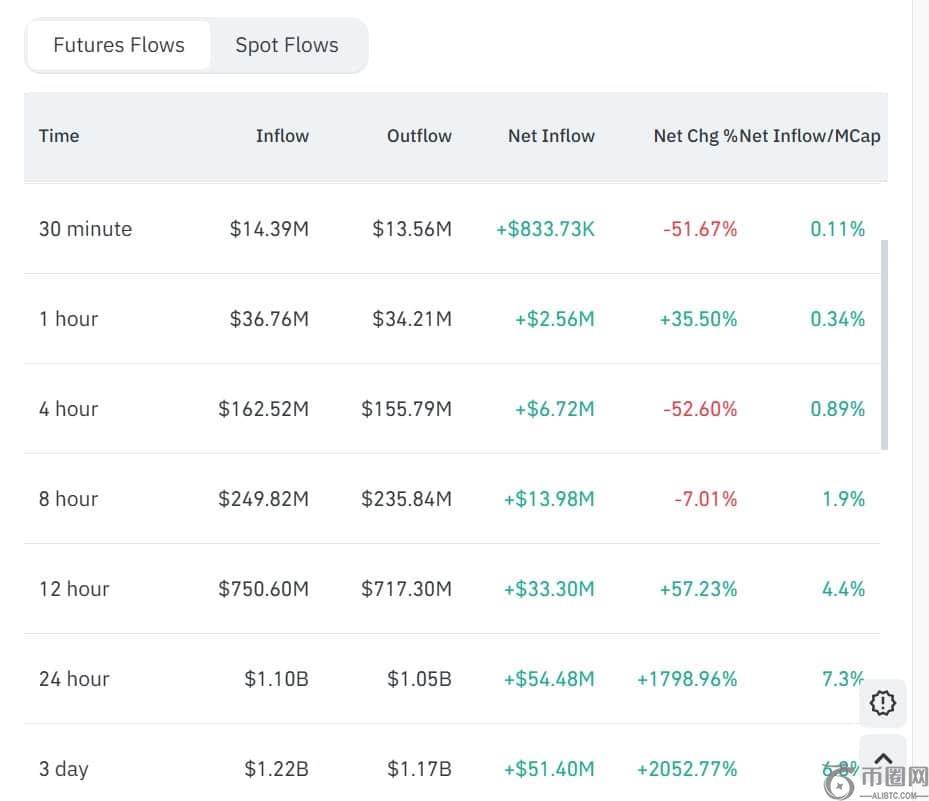929x801 pixels.
Task: Click the 12 hour outflow value $717.30M
Action: coord(406,589)
